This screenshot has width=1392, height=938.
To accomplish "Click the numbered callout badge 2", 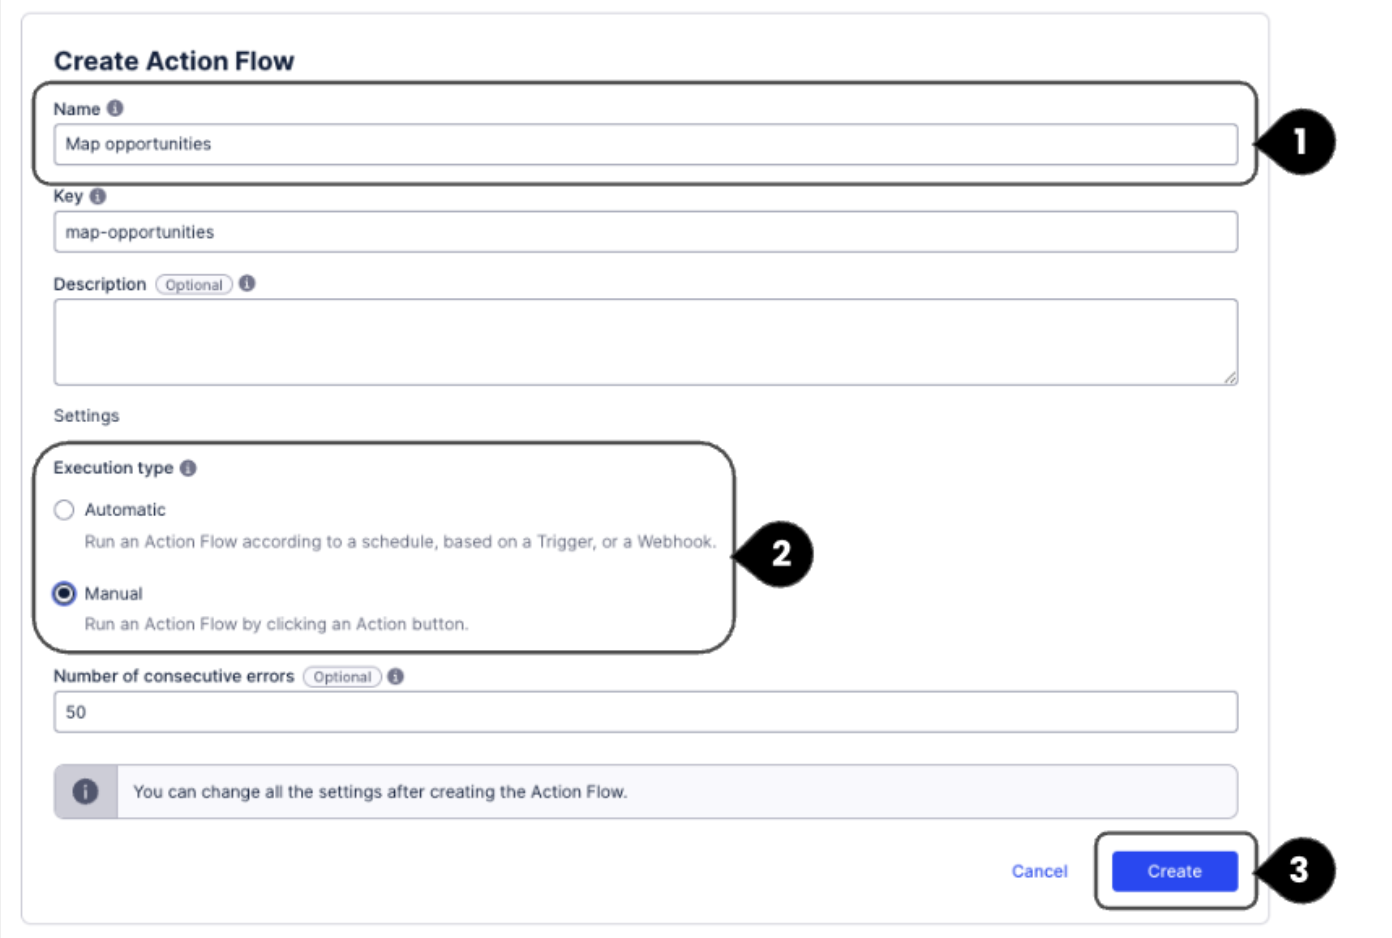I will click(x=781, y=554).
